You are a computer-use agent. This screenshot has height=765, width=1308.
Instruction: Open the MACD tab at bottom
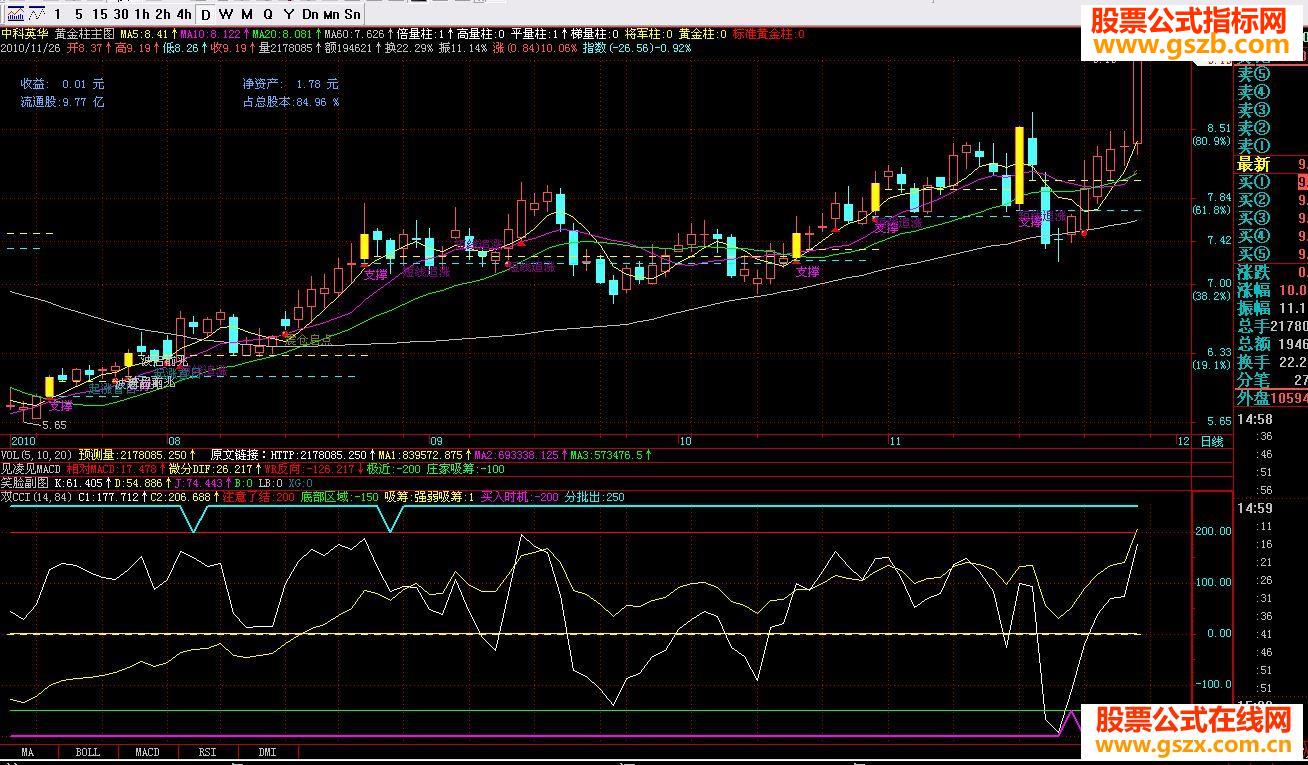click(x=148, y=752)
